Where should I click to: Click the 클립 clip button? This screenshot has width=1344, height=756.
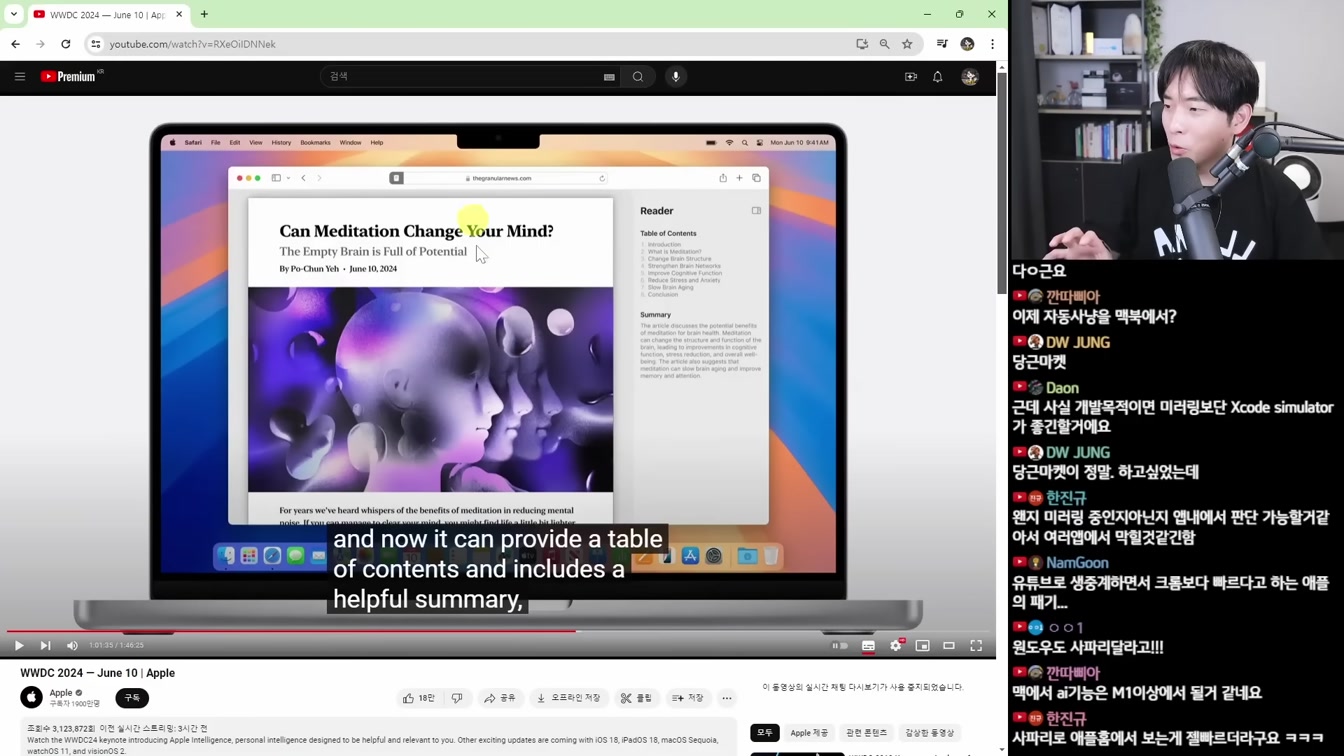pos(636,698)
